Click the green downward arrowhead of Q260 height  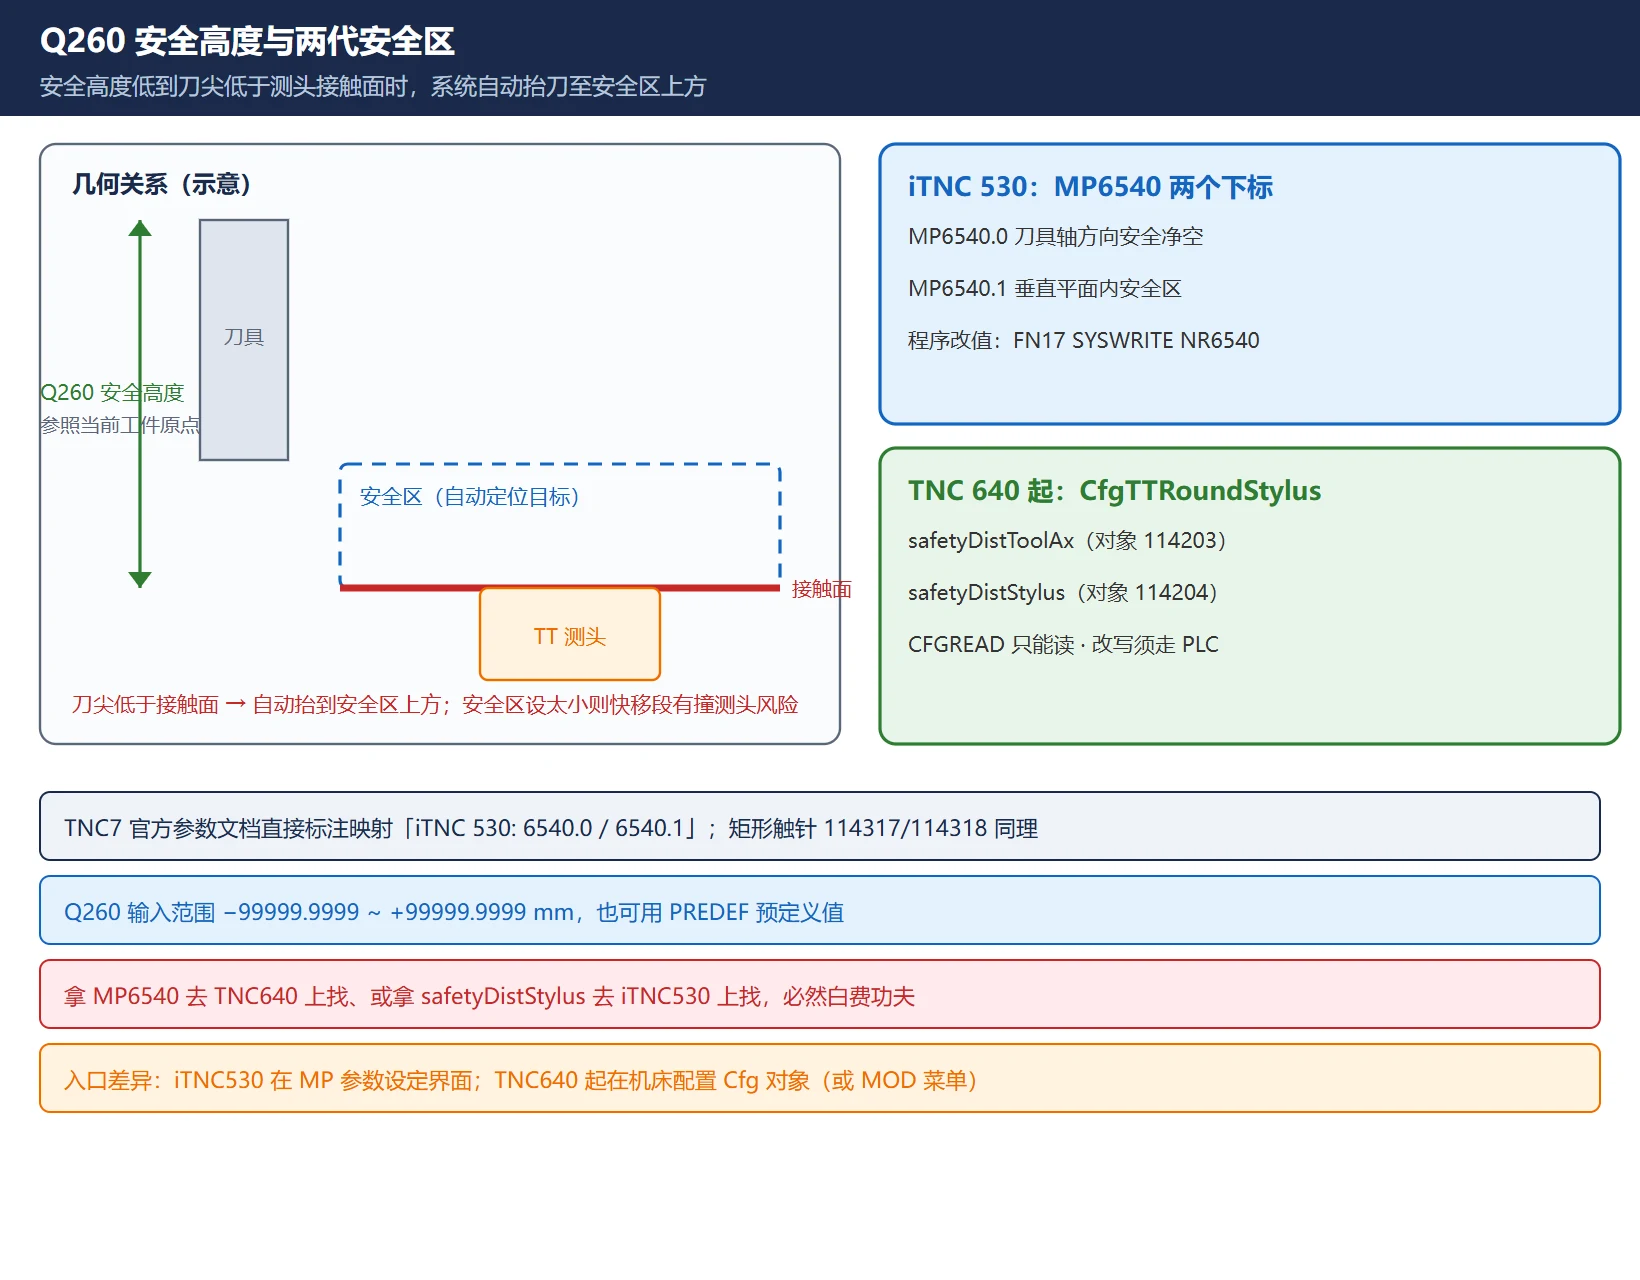[140, 579]
